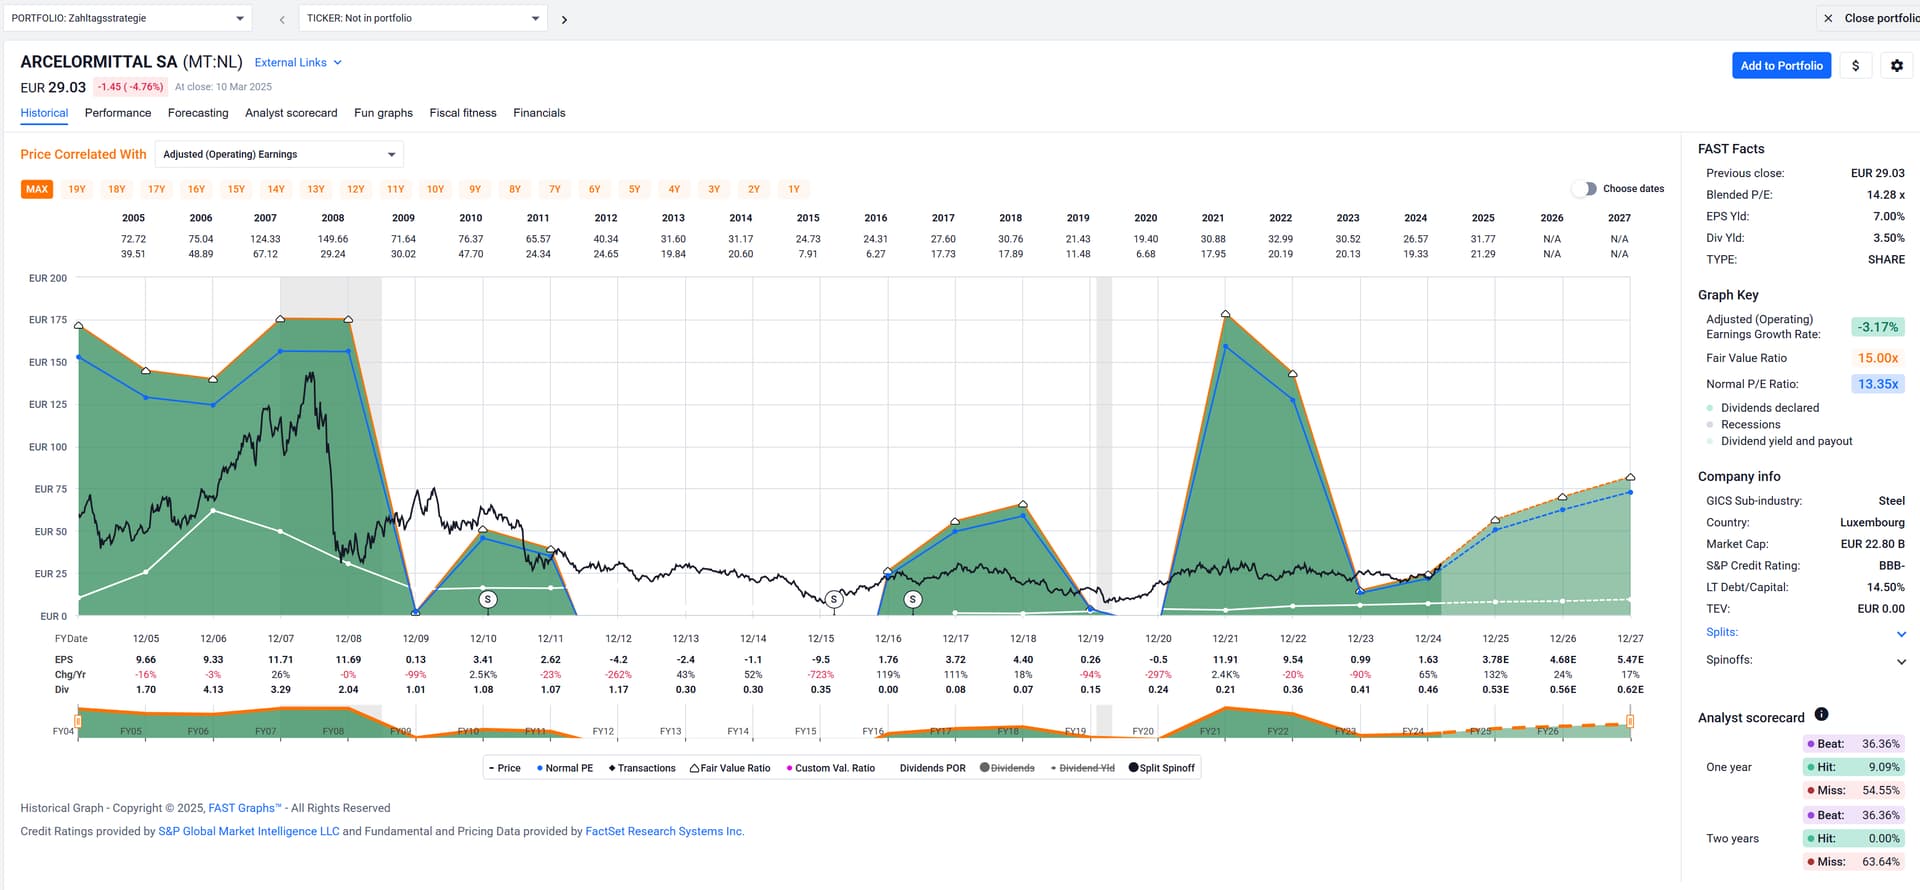Screen dimensions: 1920x890
Task: Select the 1Y time range
Action: coord(794,189)
